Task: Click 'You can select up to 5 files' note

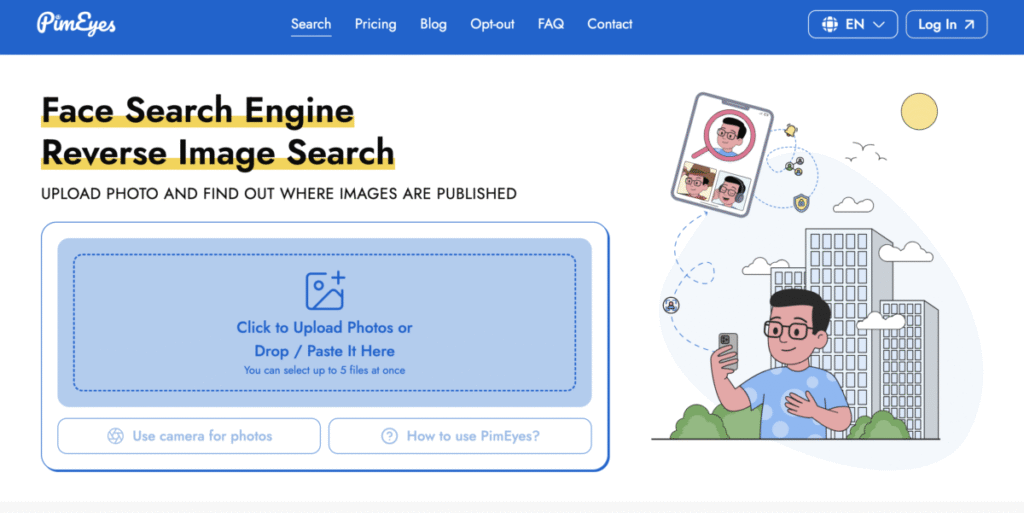Action: (325, 370)
